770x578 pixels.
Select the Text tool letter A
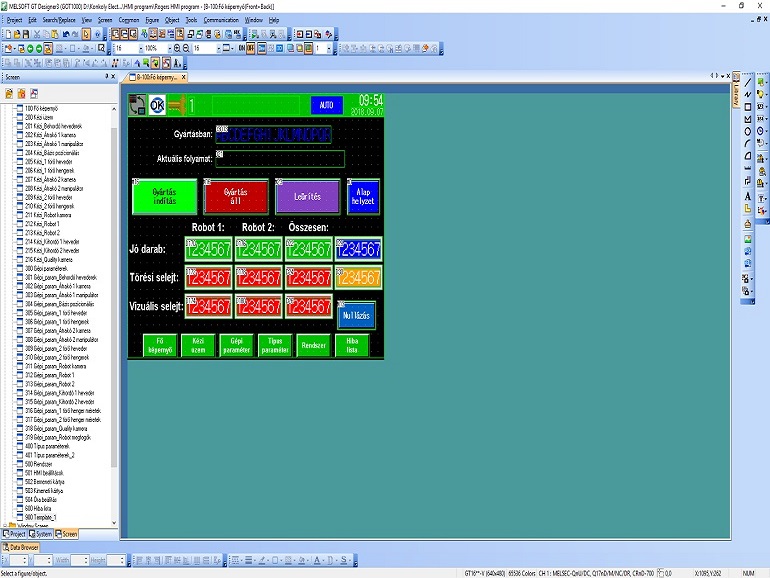[x=747, y=196]
